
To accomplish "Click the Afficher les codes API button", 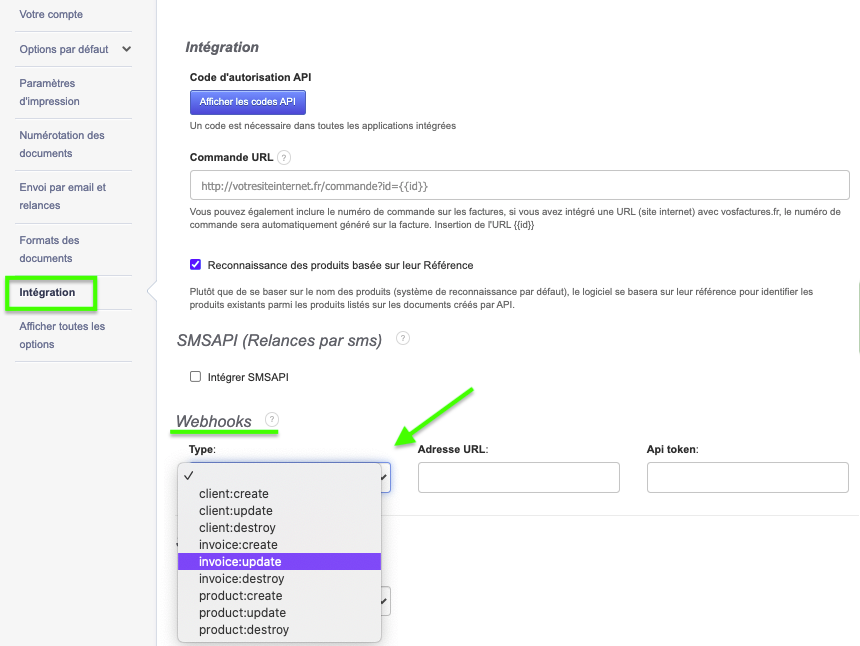I will click(247, 102).
